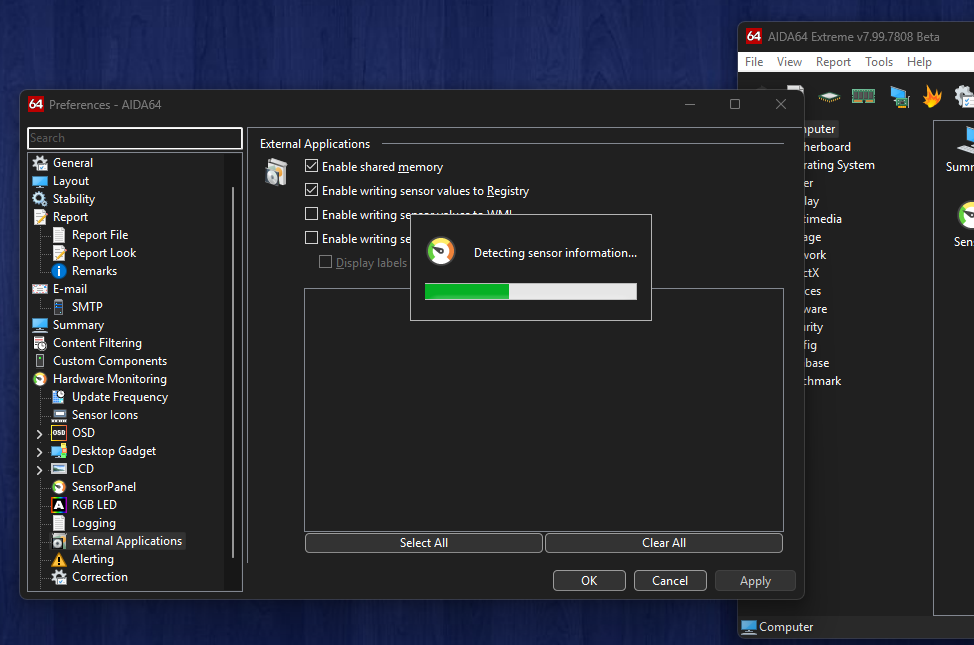Expand the Desktop Gadget tree node
974x645 pixels.
pyautogui.click(x=39, y=452)
